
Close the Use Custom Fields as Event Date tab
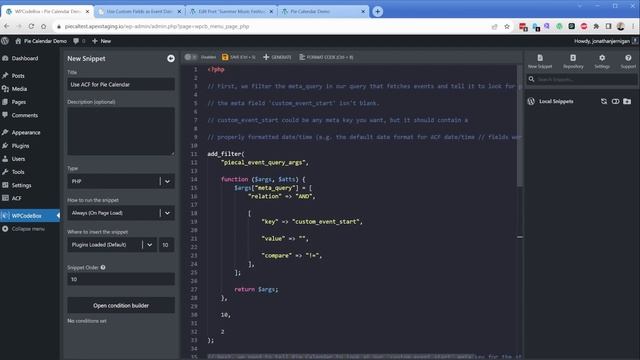tap(179, 11)
